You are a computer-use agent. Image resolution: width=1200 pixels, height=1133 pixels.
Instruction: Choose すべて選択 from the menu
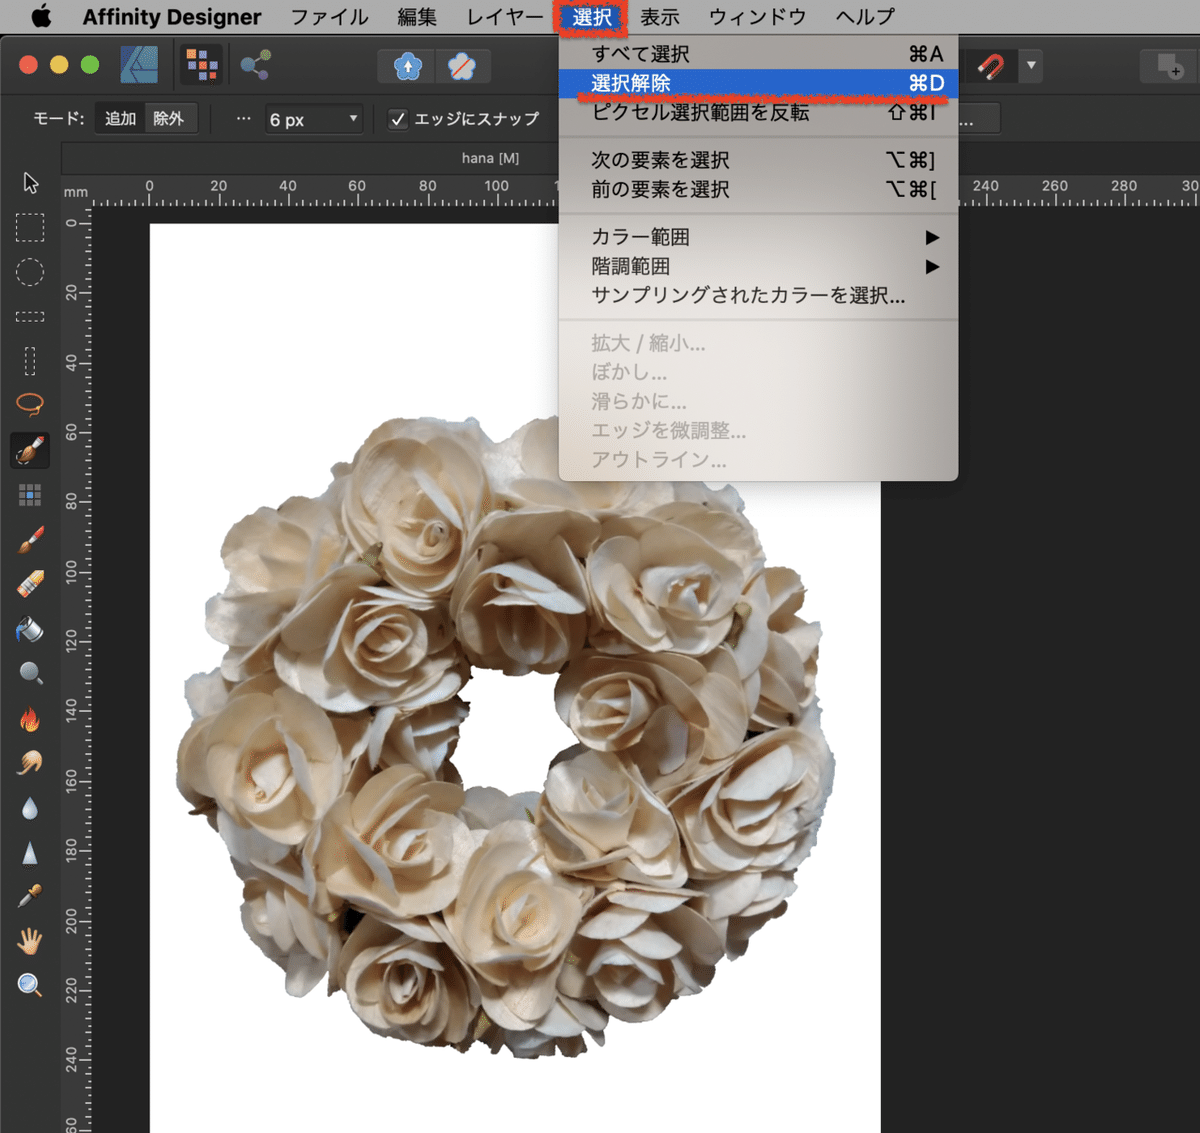pos(758,54)
